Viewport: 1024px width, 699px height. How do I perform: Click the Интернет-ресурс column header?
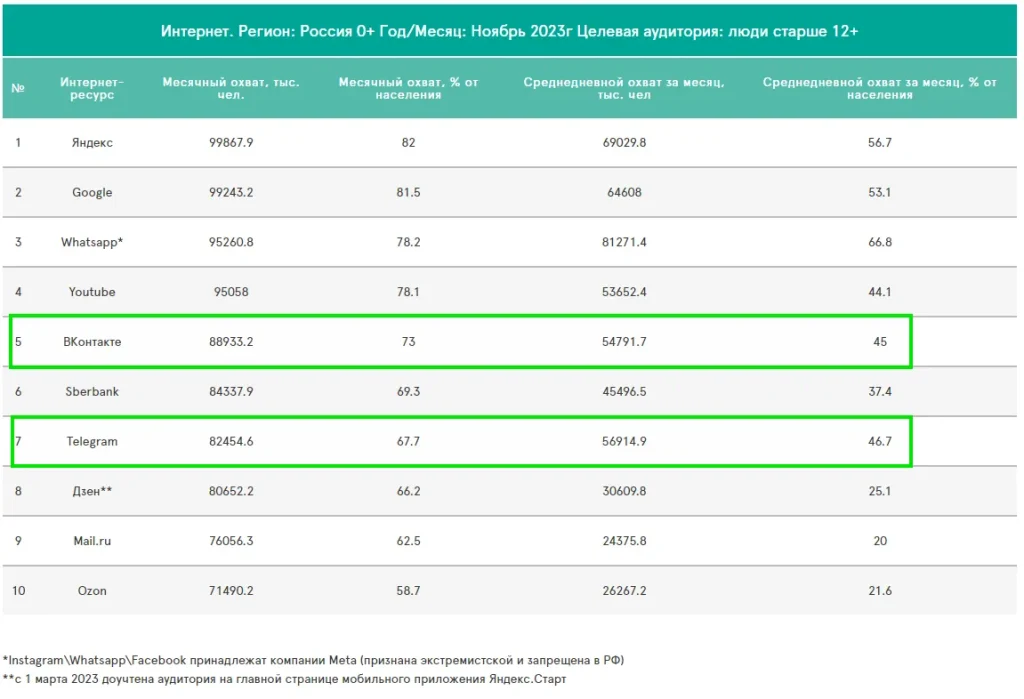coord(92,88)
